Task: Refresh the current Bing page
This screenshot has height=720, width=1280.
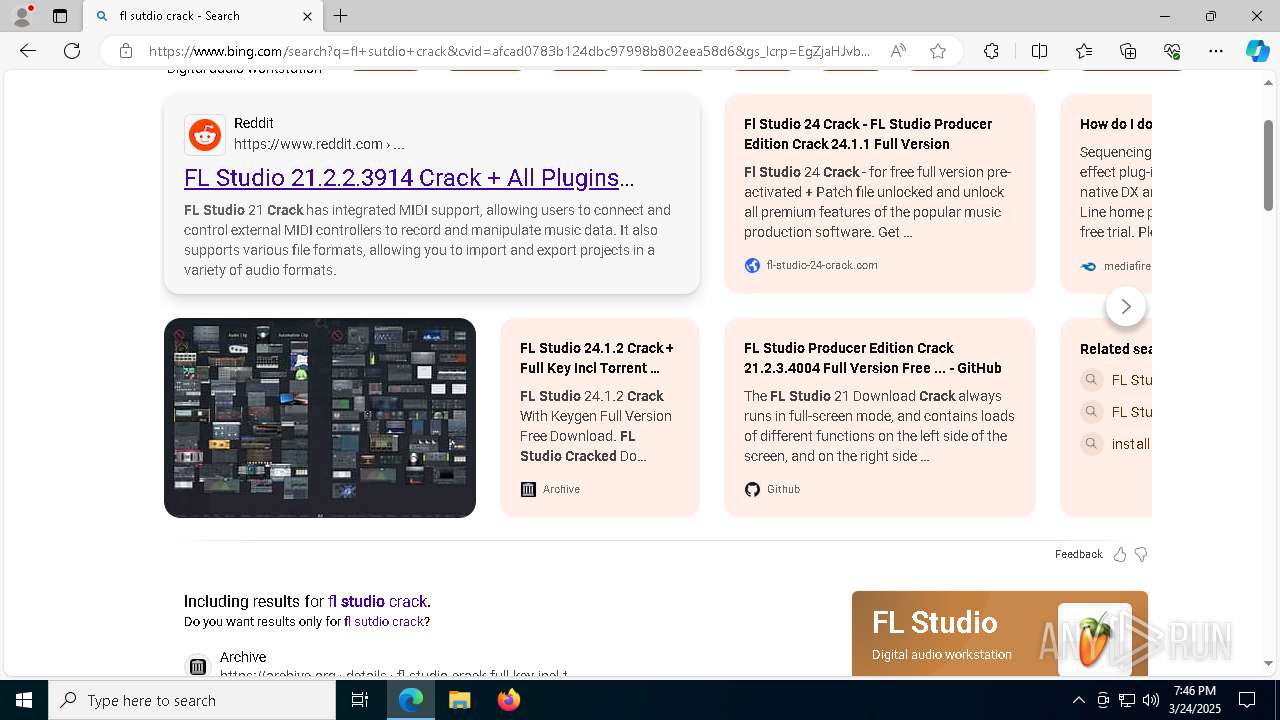Action: tap(72, 51)
